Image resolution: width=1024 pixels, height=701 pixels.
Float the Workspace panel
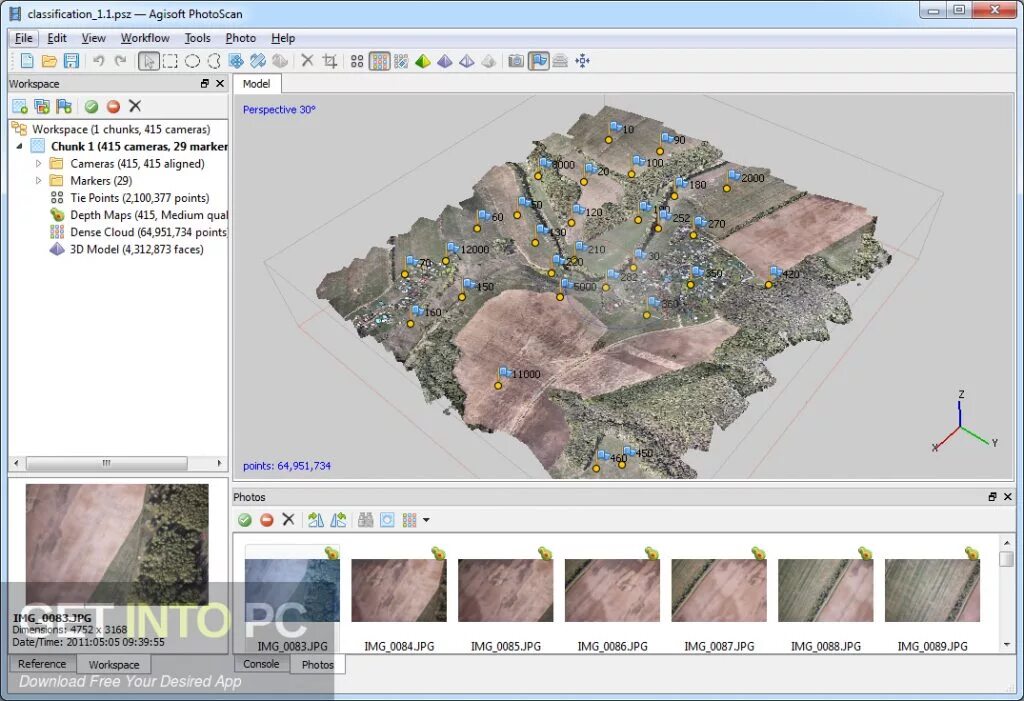(204, 84)
